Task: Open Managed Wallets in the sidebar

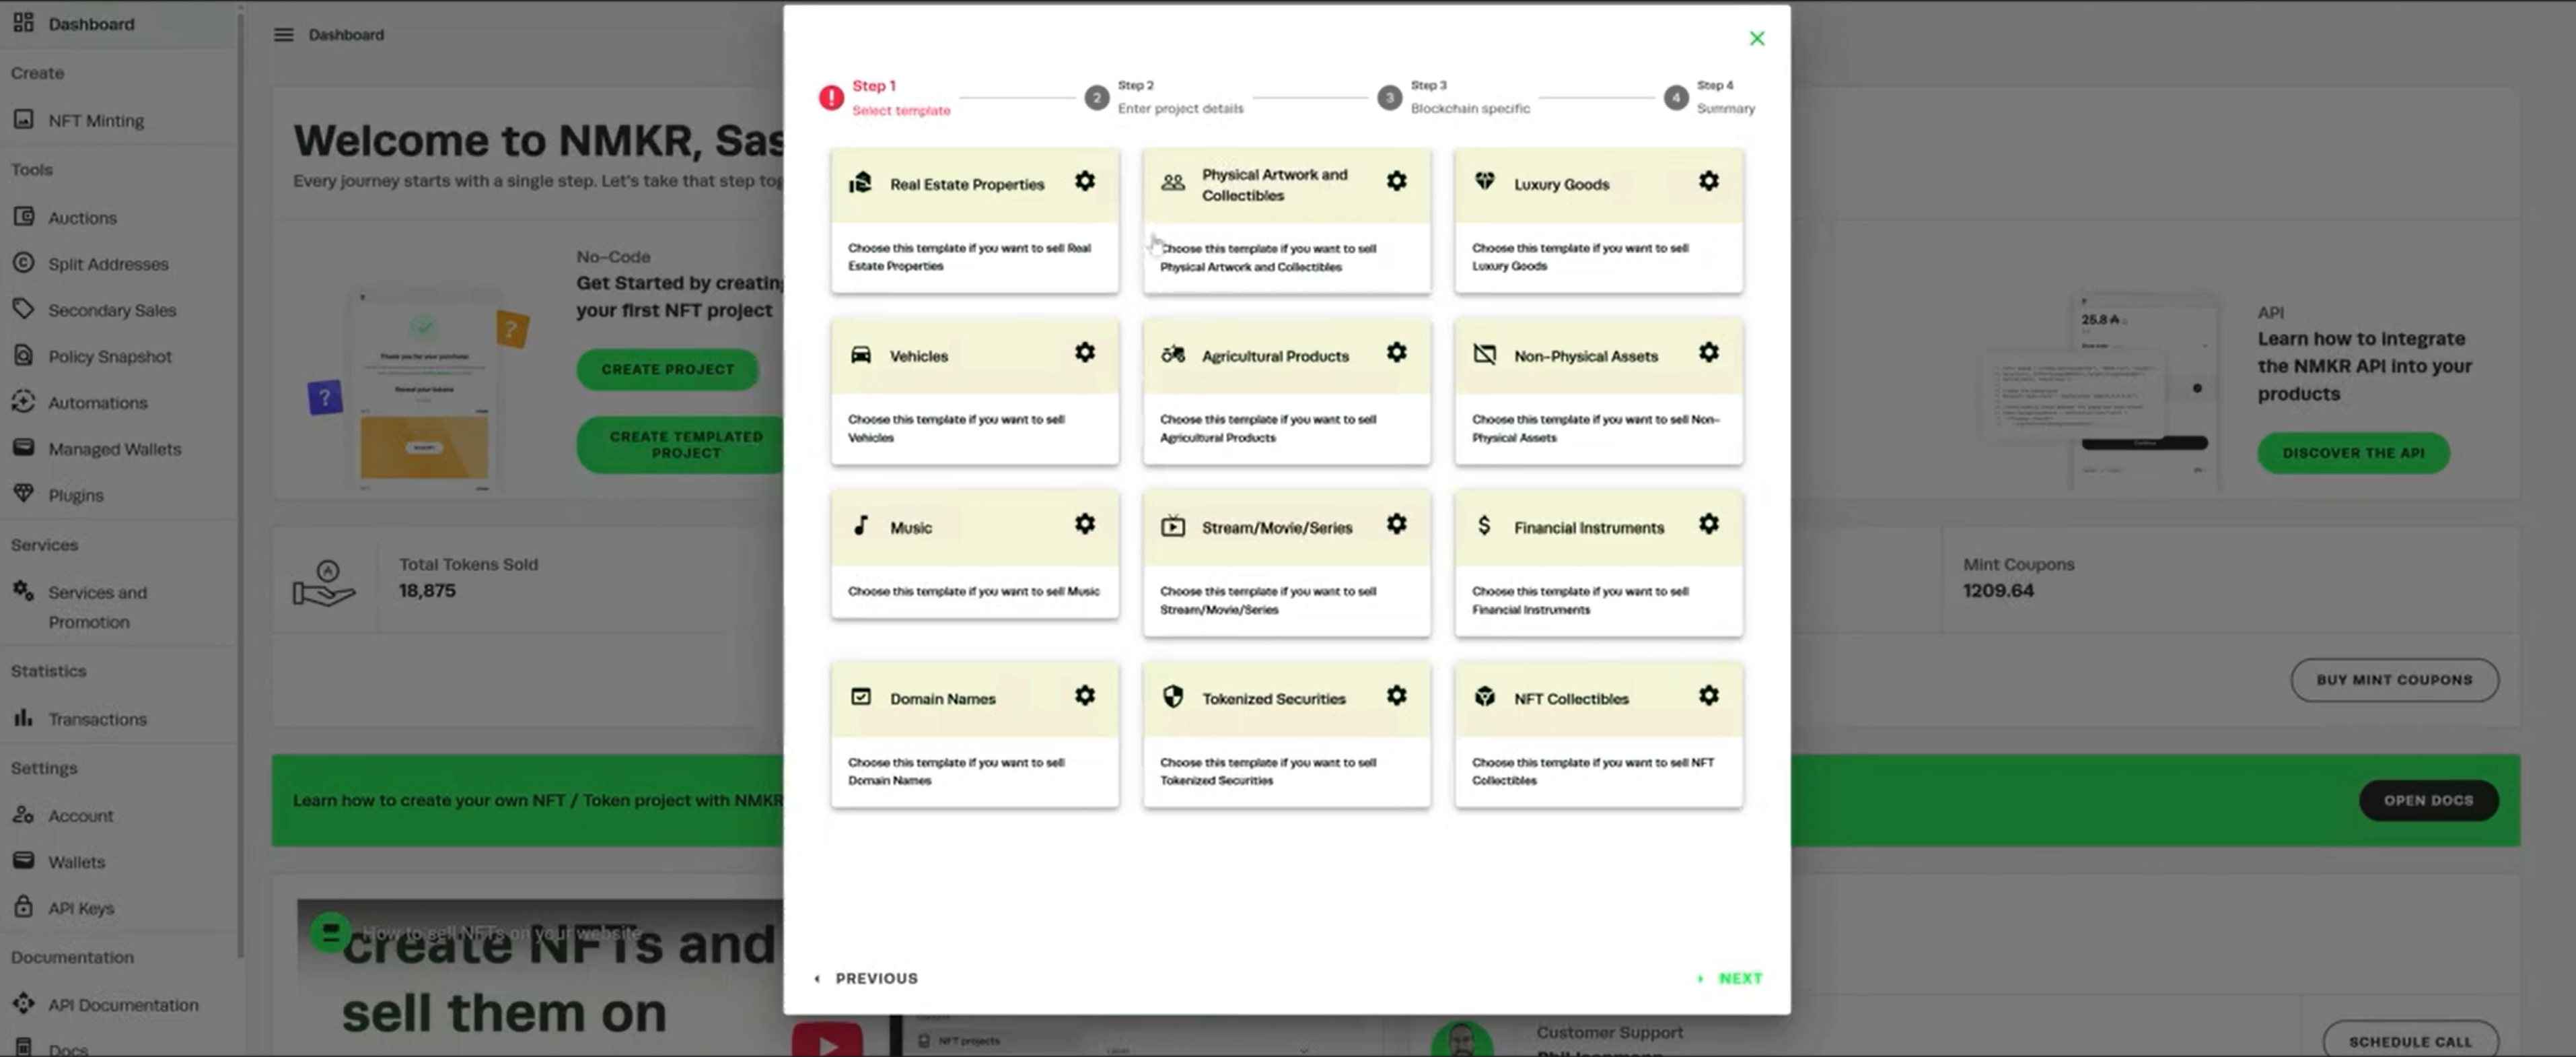Action: click(x=114, y=449)
